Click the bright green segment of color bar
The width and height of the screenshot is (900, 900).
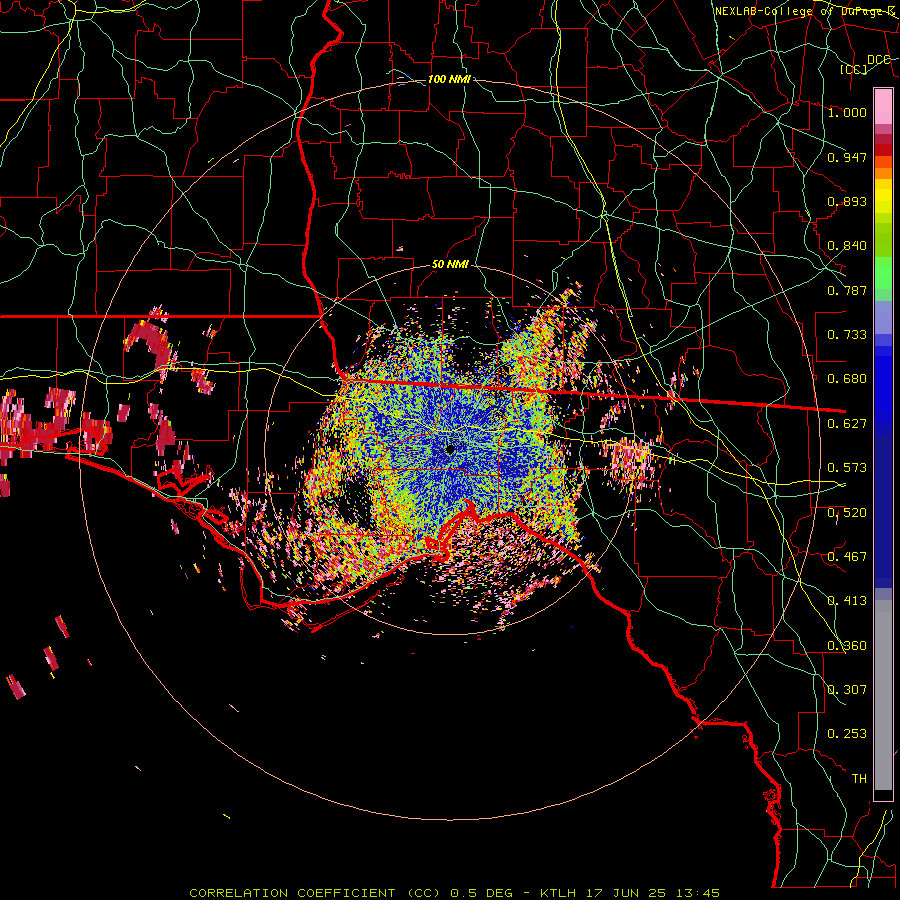pos(883,274)
